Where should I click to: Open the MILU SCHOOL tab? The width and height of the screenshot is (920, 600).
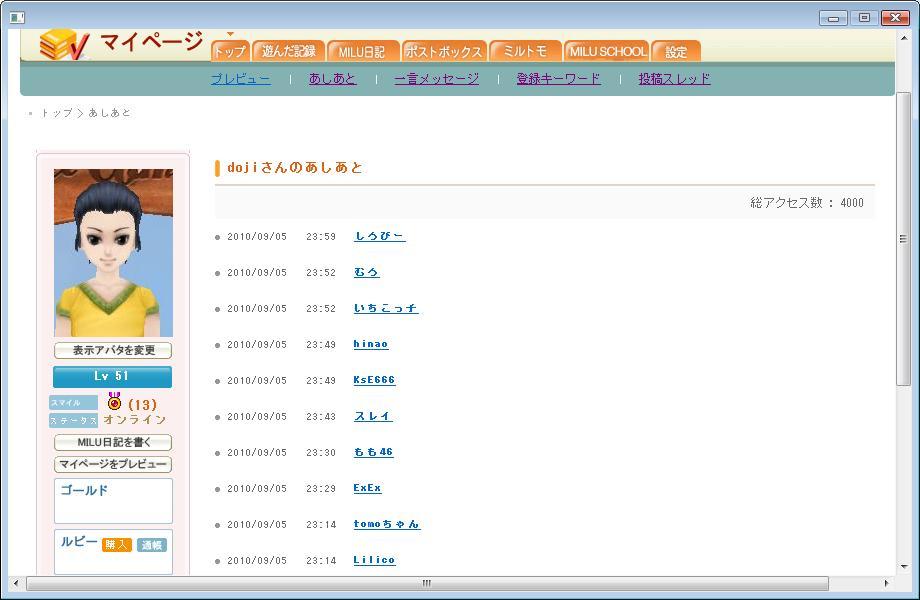[x=607, y=51]
